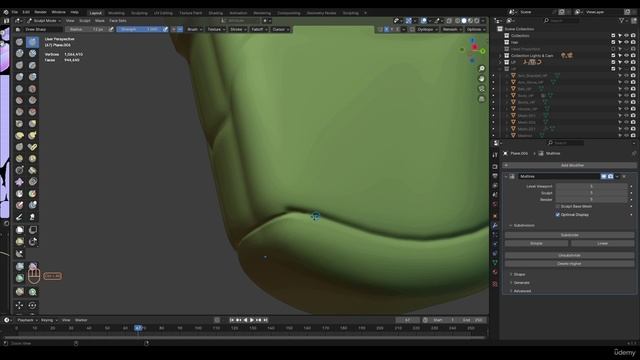
Task: Click the Delete Higher button
Action: (570, 264)
